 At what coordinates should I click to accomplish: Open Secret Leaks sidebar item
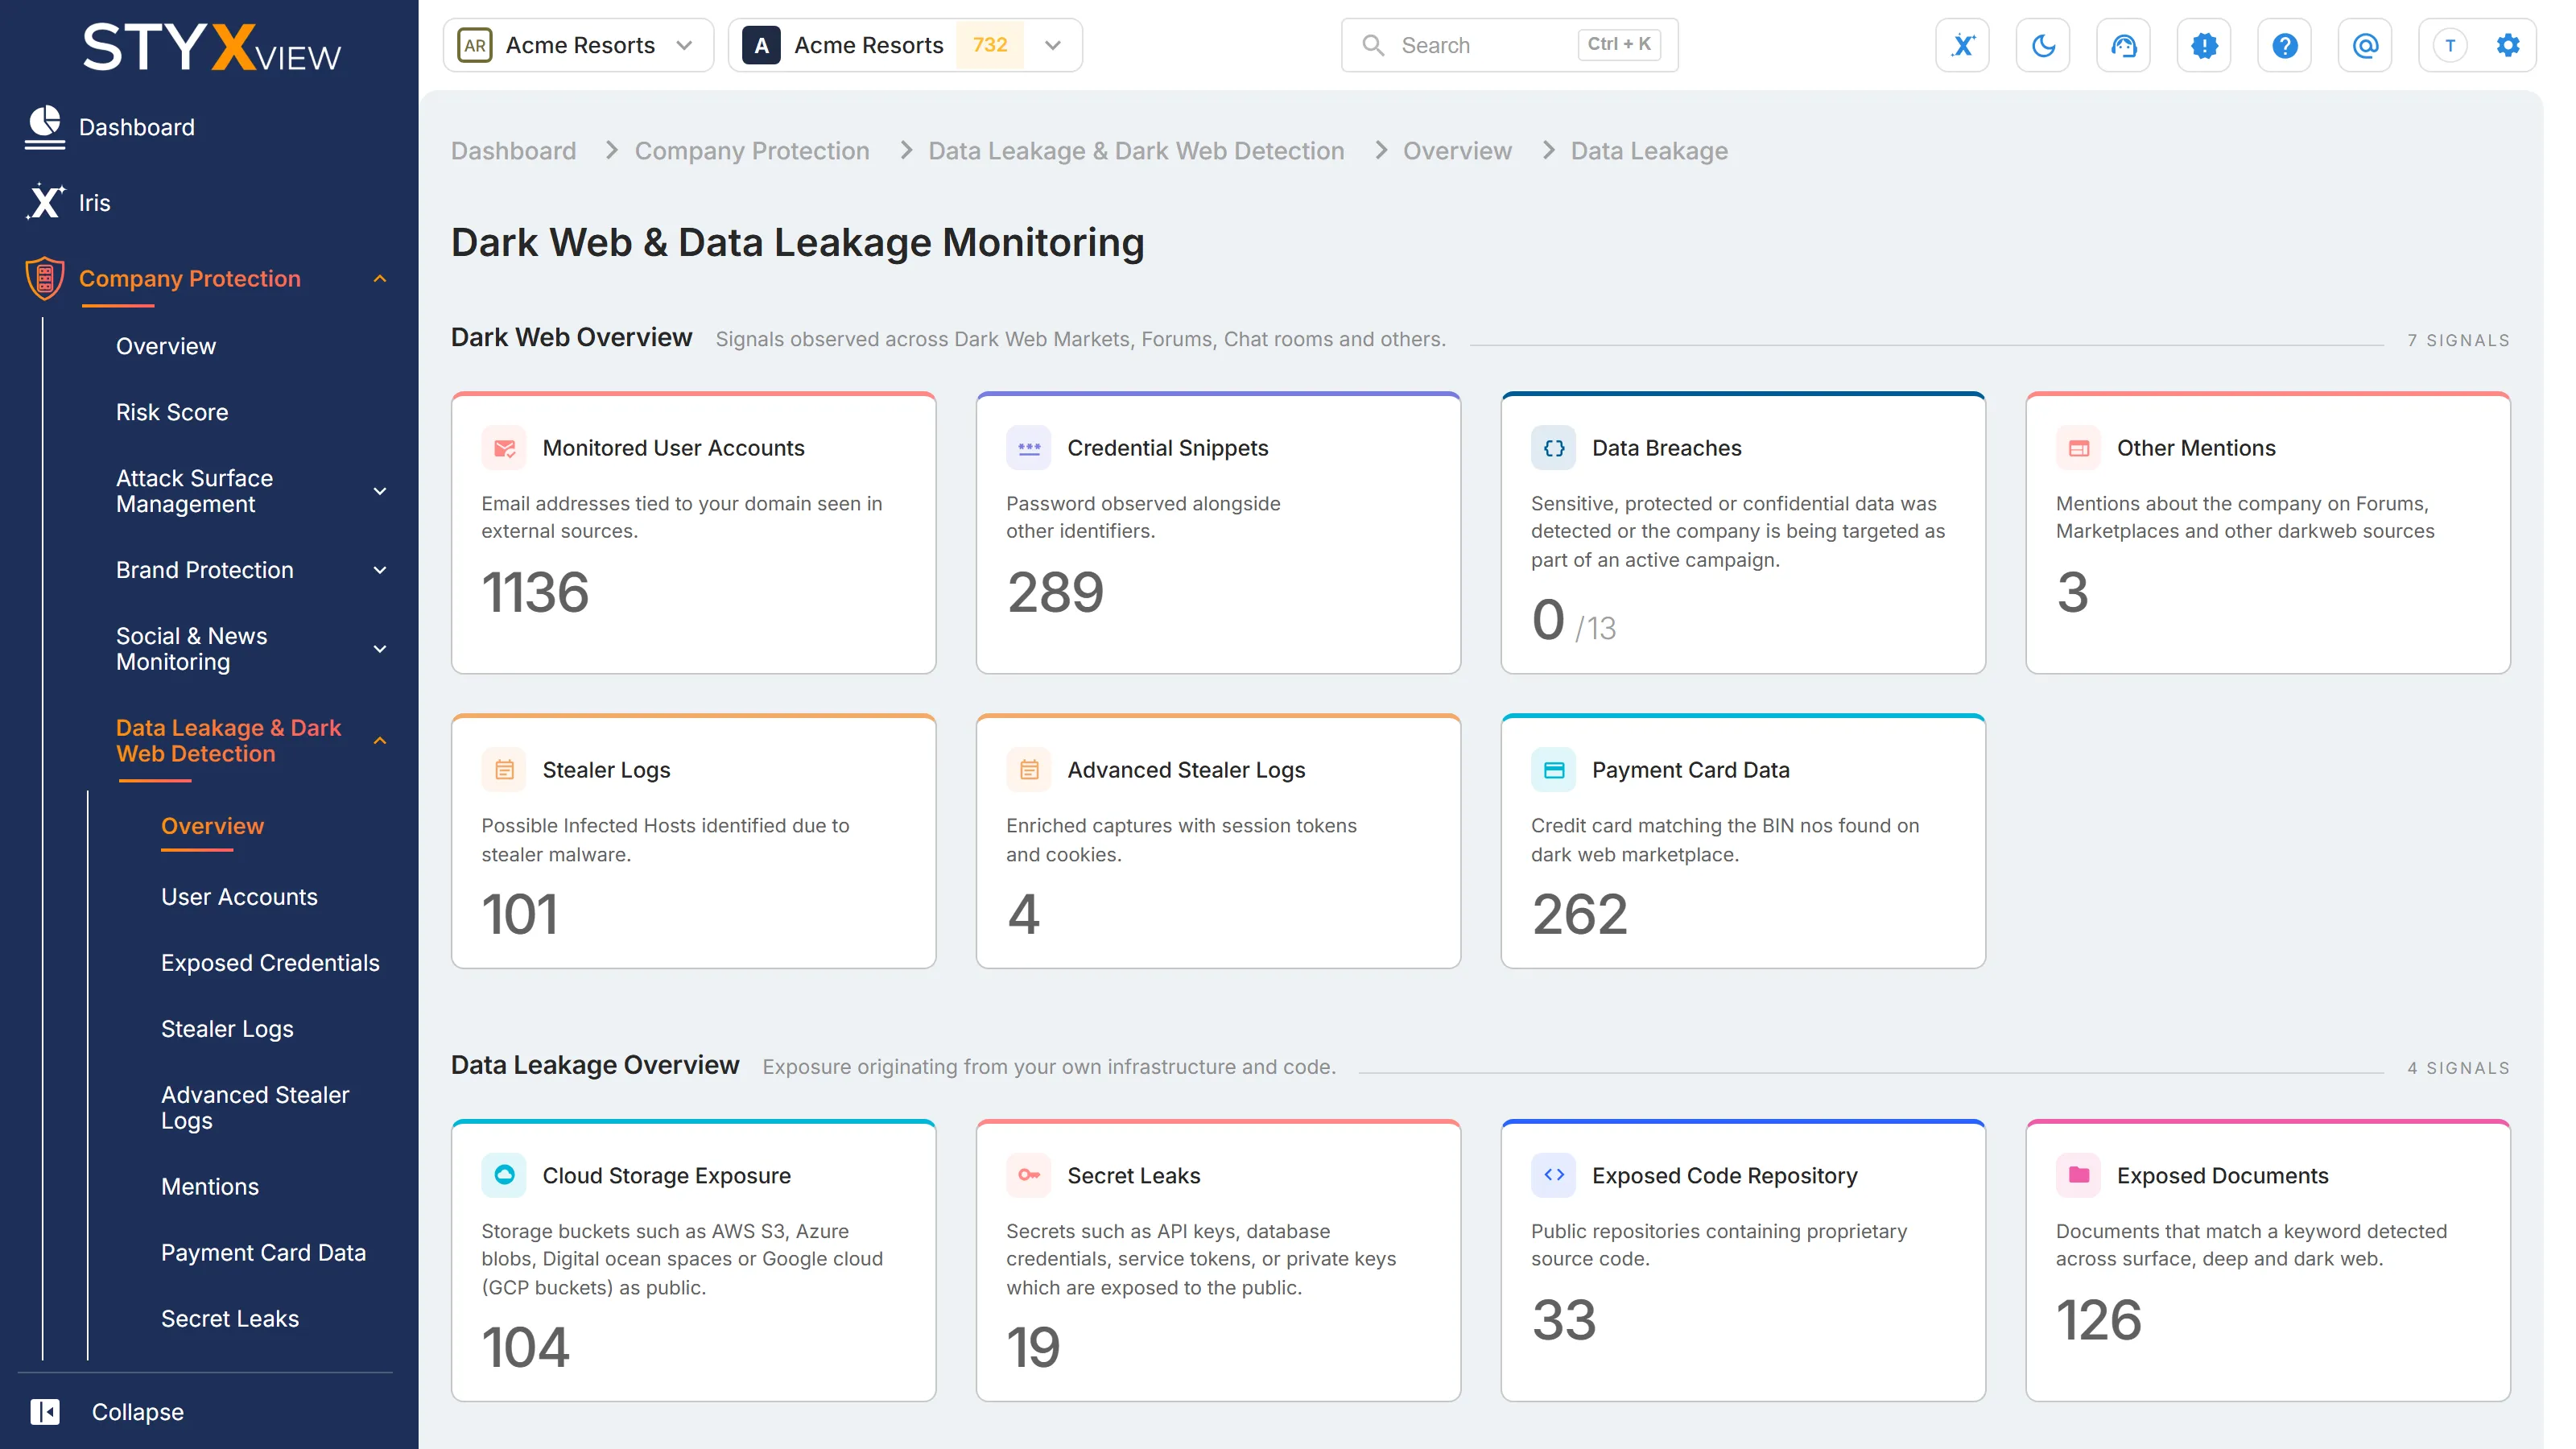(230, 1319)
